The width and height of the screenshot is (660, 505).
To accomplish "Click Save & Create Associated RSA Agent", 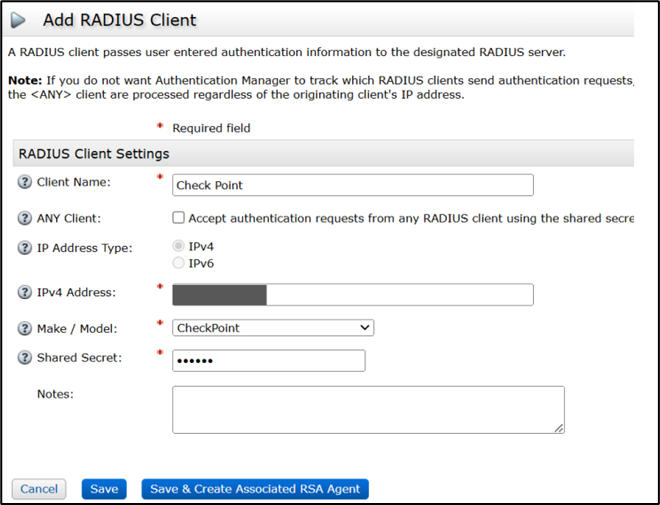I will point(255,489).
